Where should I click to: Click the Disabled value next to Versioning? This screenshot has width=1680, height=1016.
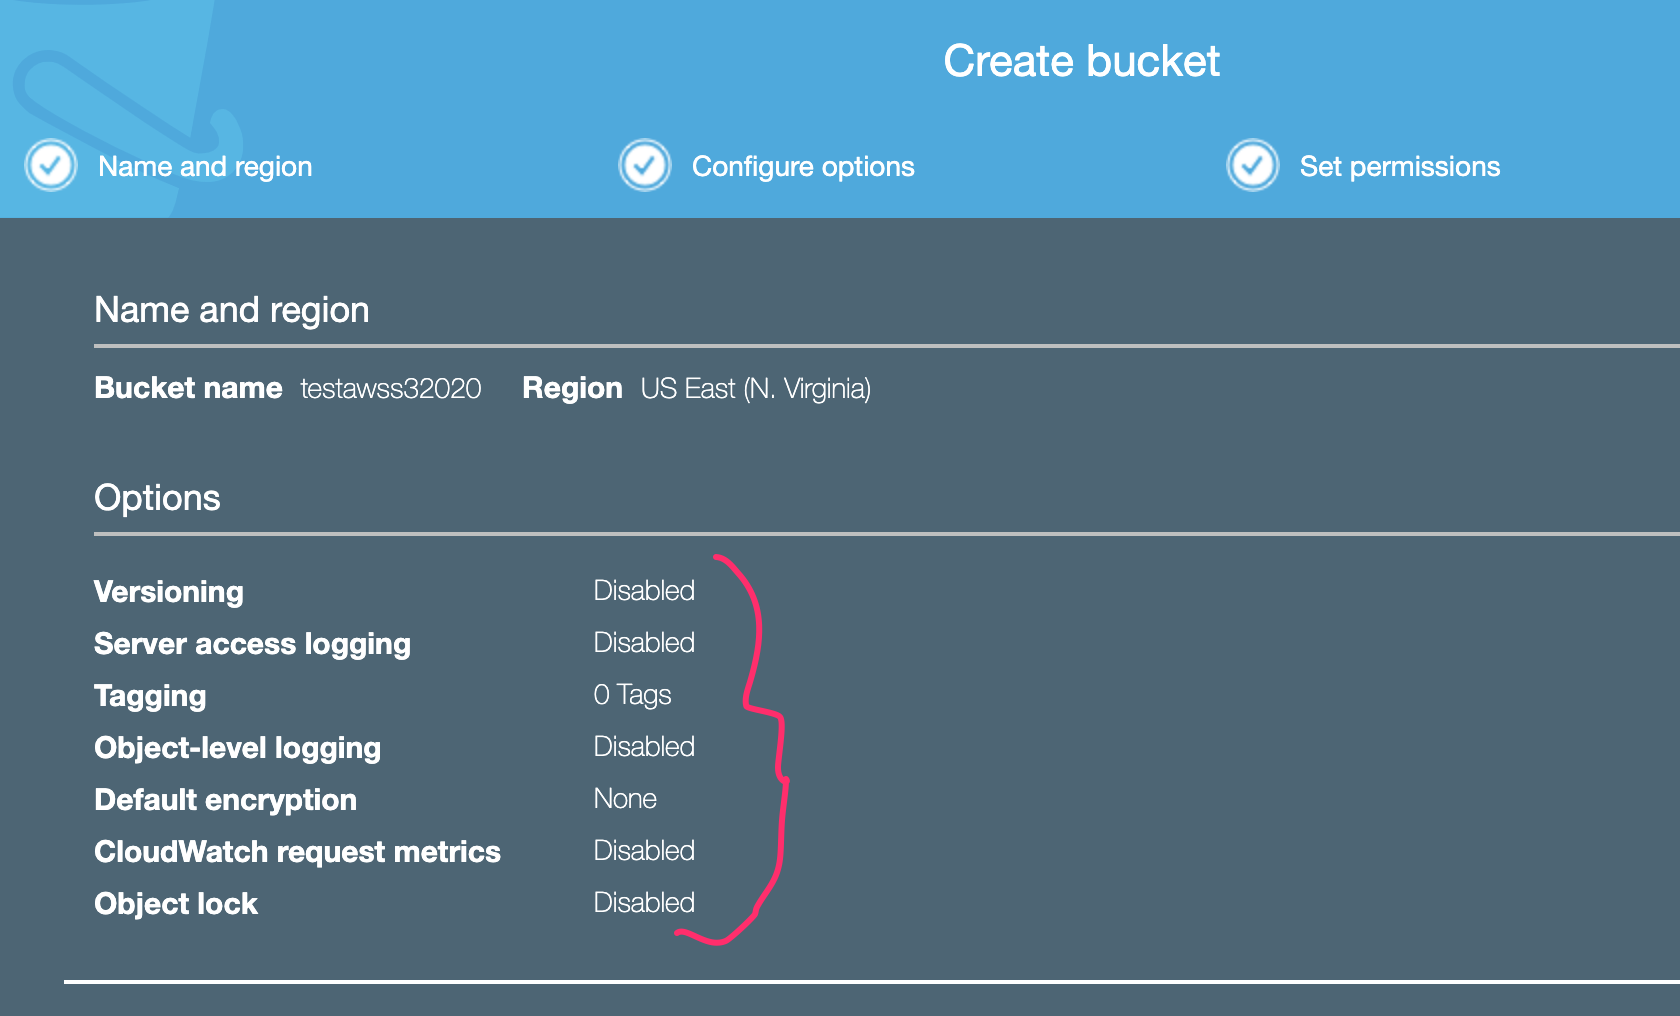point(644,591)
